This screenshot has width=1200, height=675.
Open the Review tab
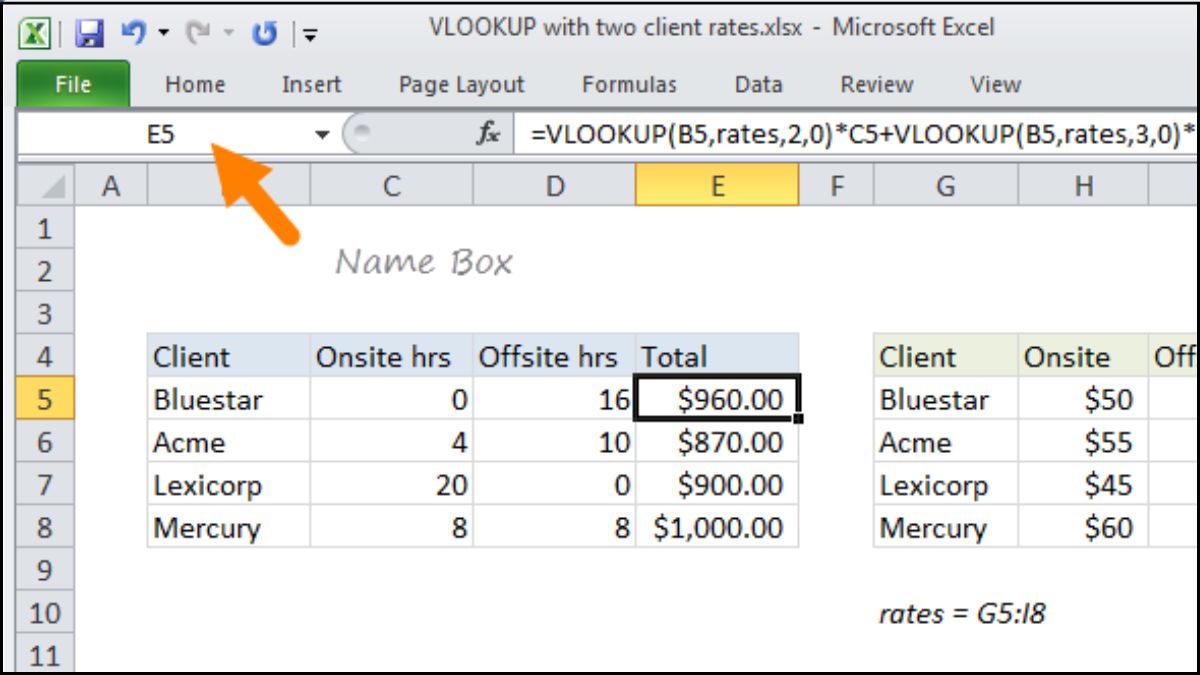pyautogui.click(x=876, y=84)
